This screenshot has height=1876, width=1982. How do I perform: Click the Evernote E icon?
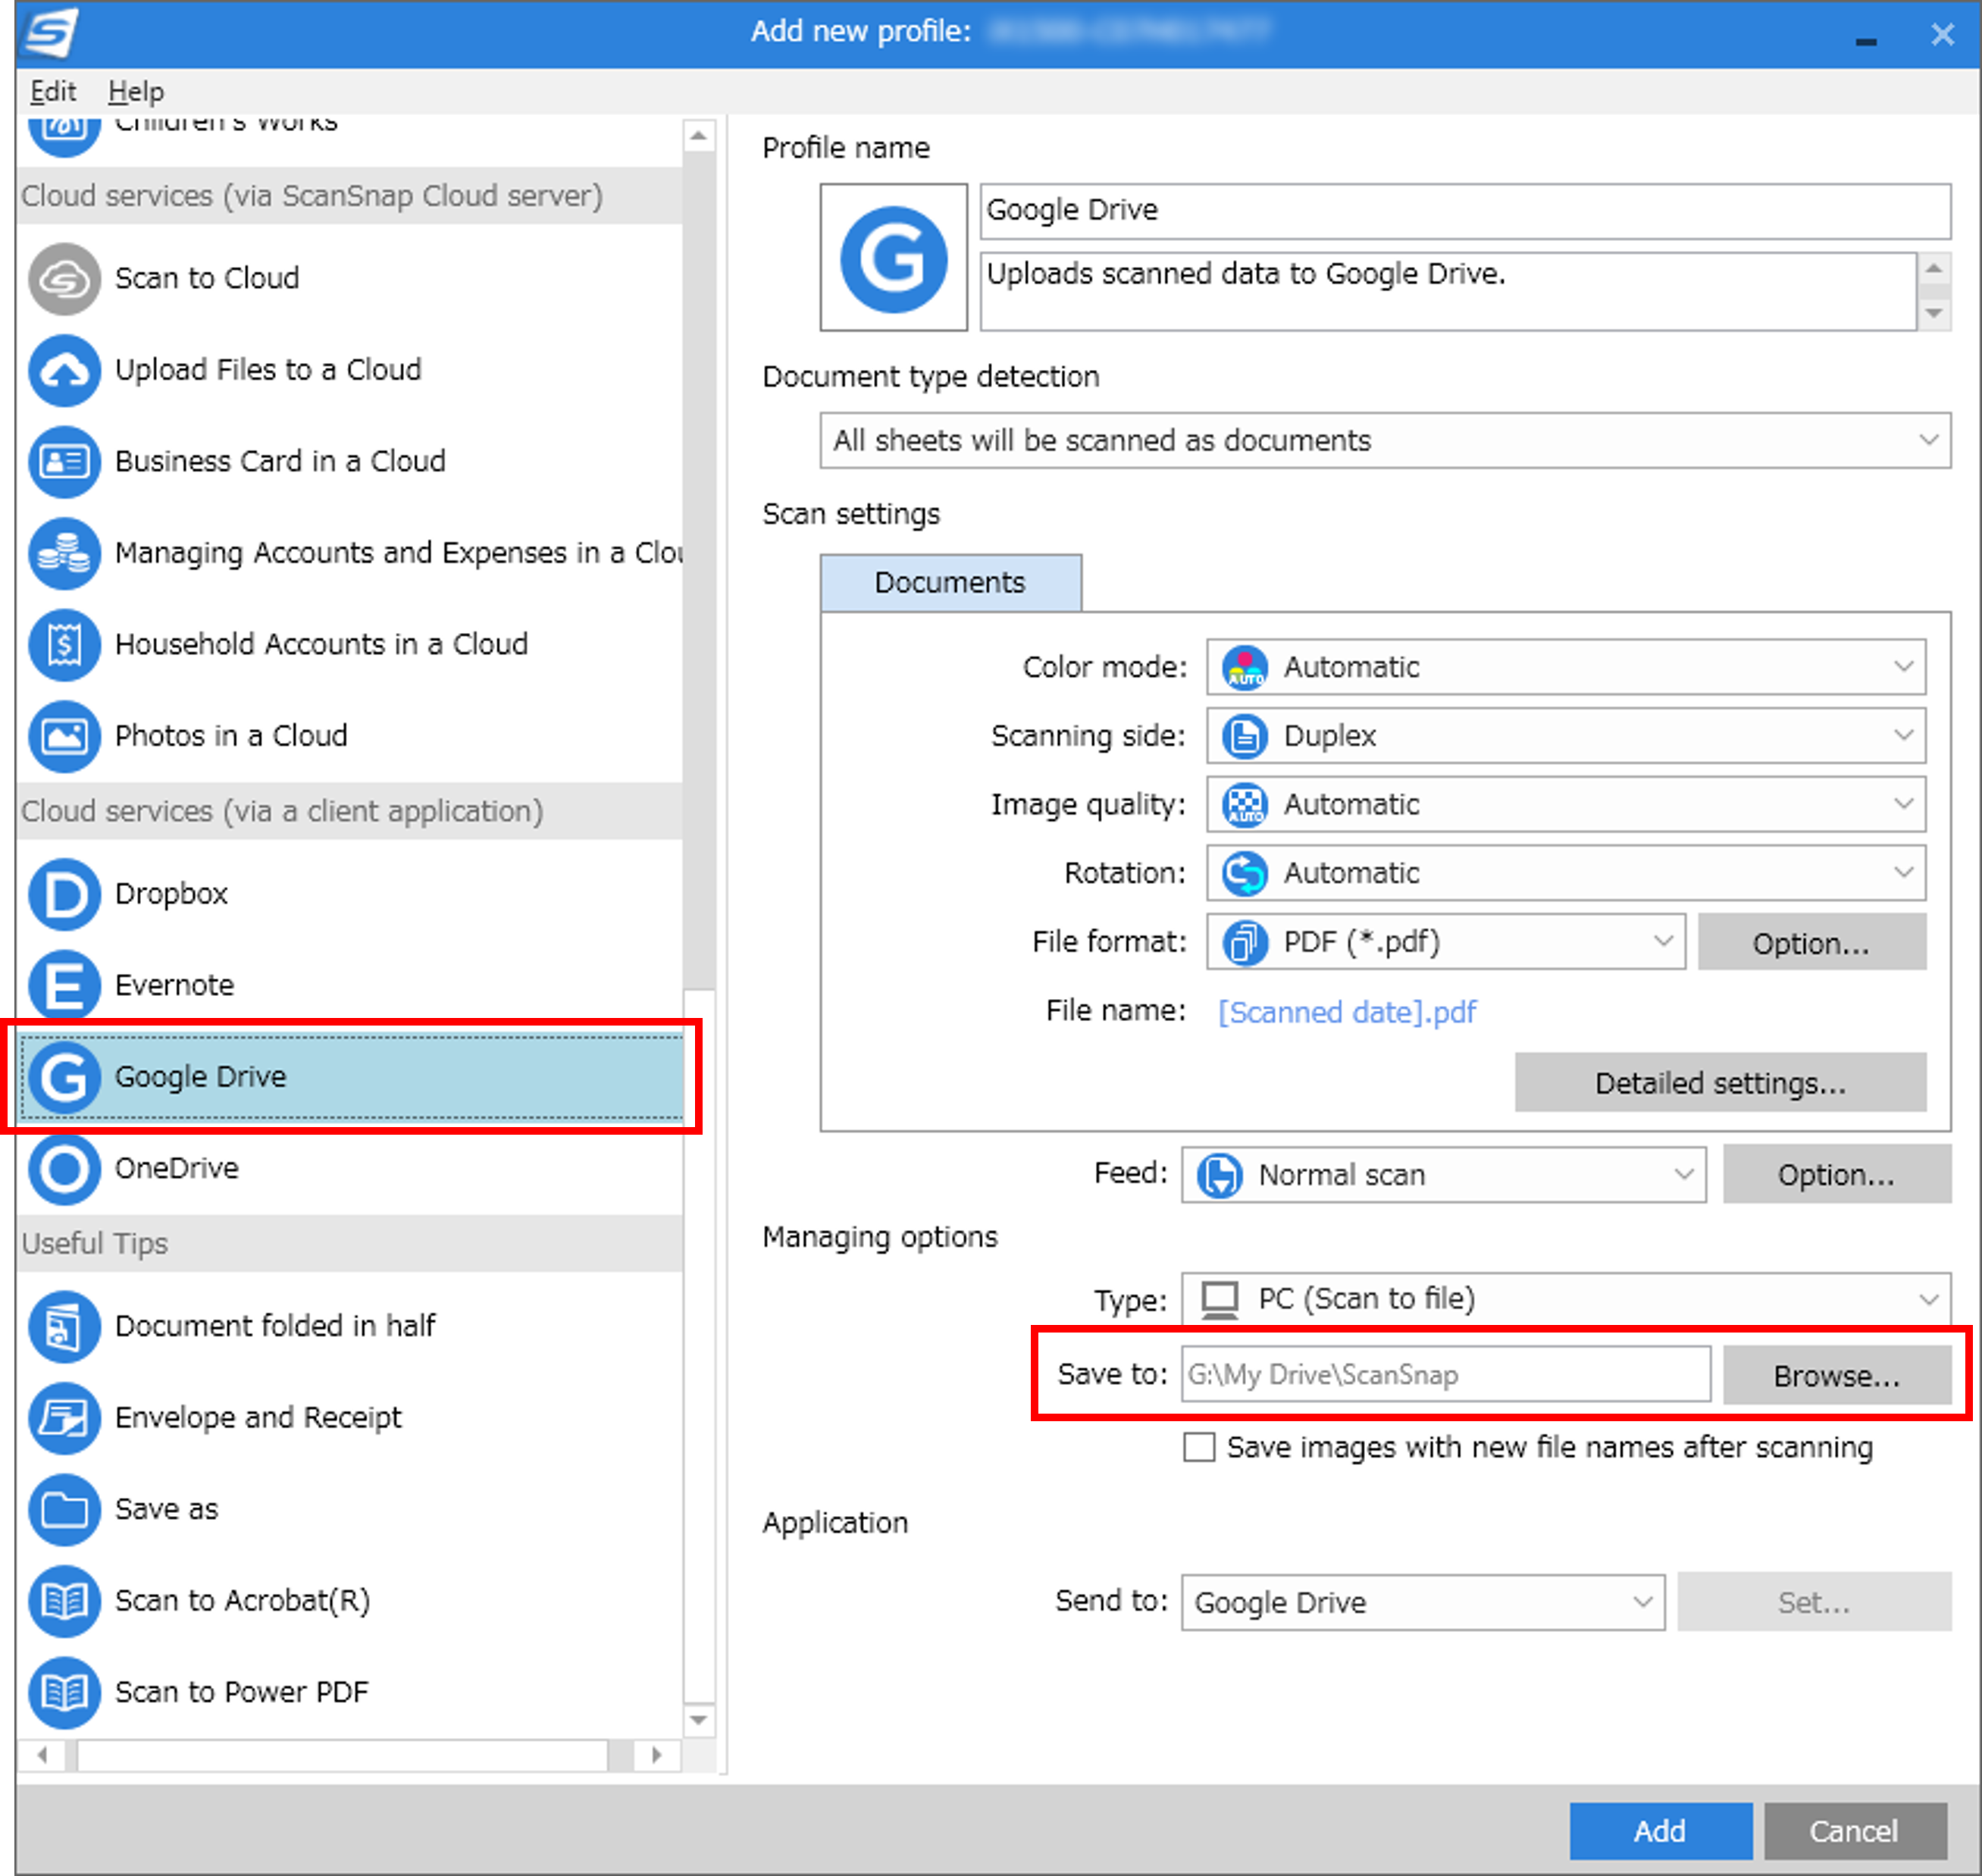tap(64, 986)
